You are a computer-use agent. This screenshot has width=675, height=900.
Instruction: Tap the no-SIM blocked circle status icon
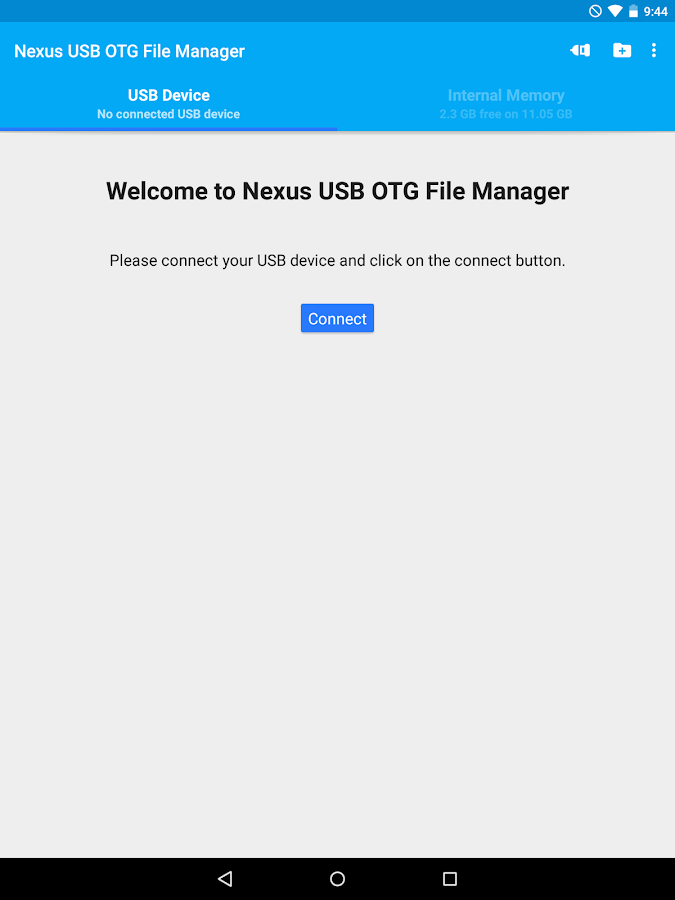click(595, 11)
